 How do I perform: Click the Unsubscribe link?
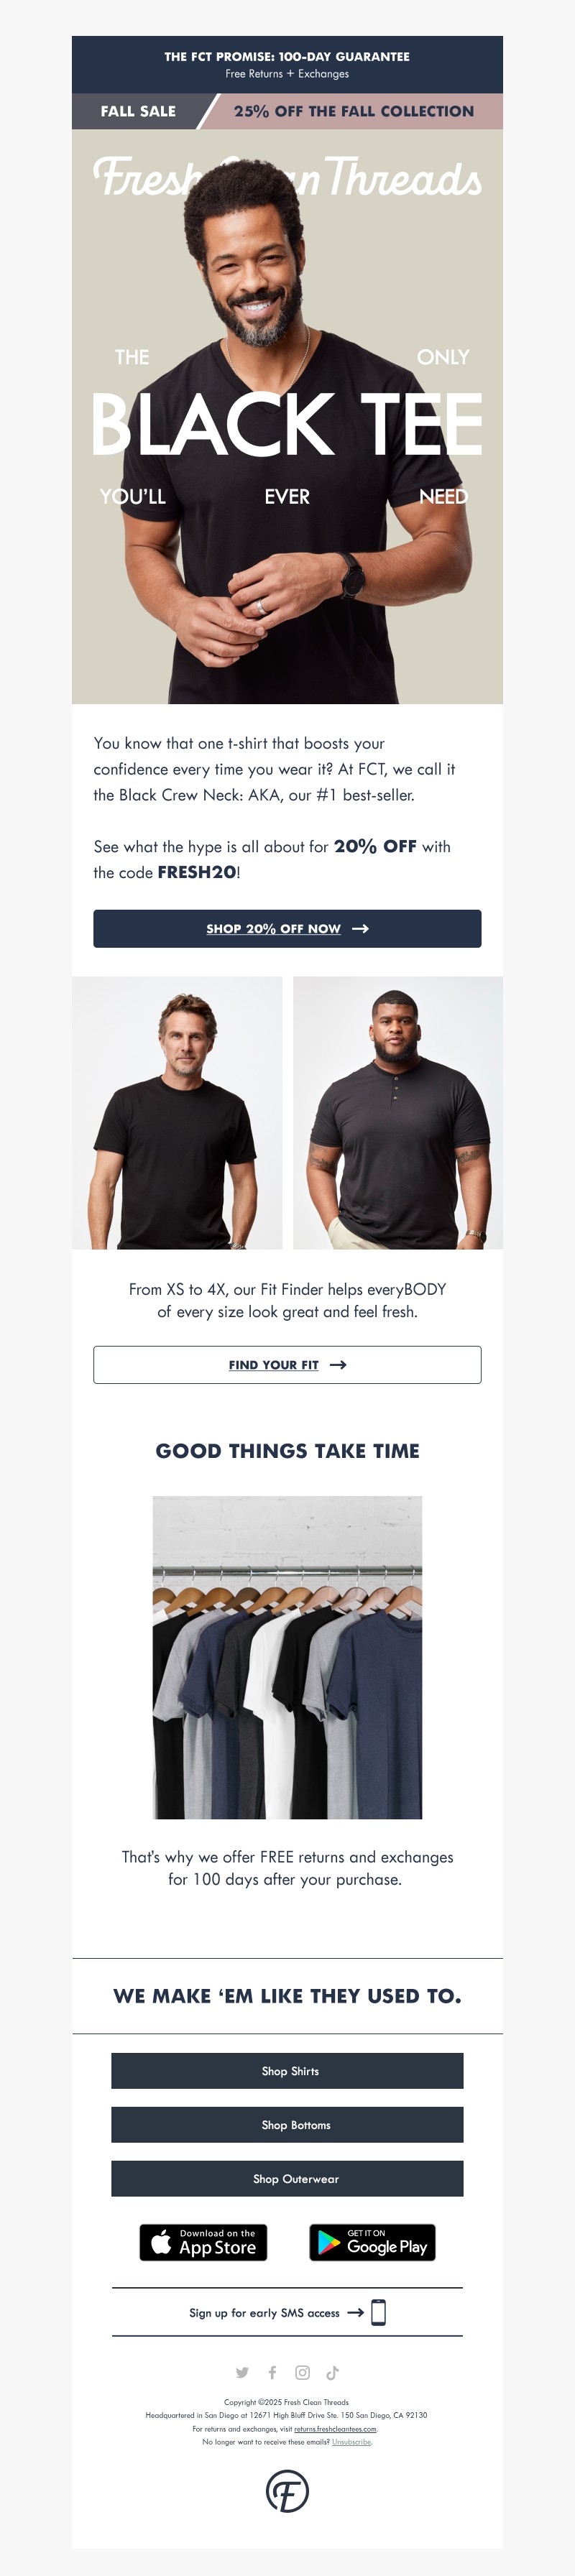pyautogui.click(x=352, y=2442)
